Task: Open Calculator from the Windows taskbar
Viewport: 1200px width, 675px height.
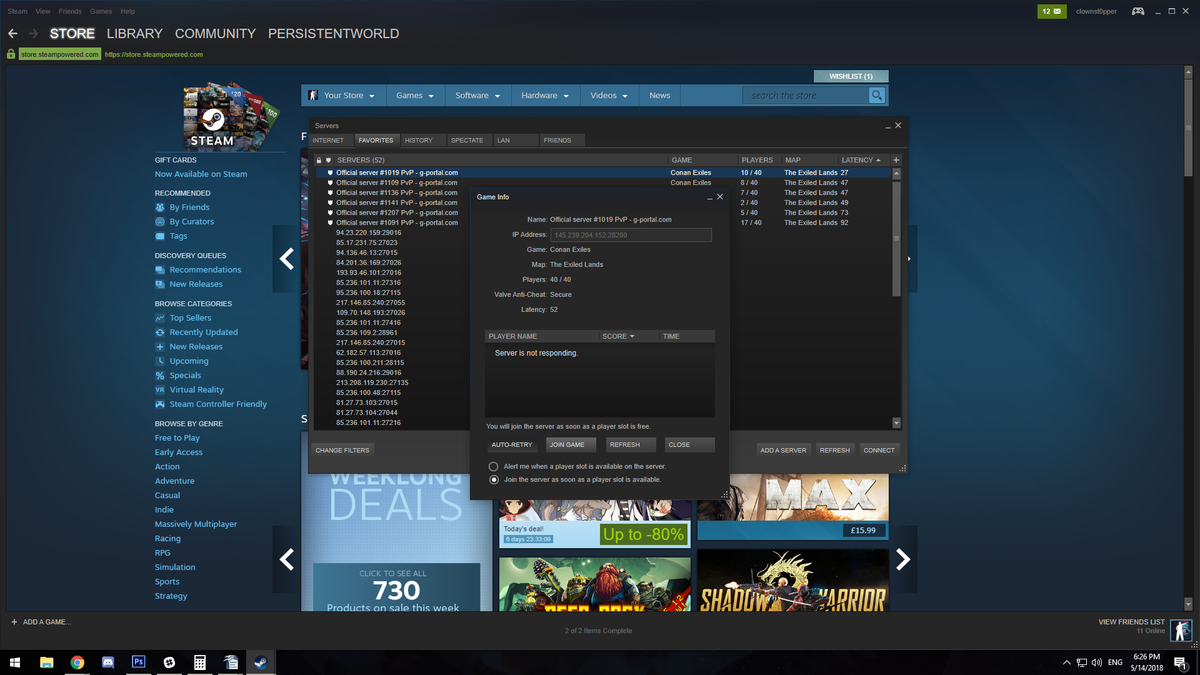Action: coord(200,662)
